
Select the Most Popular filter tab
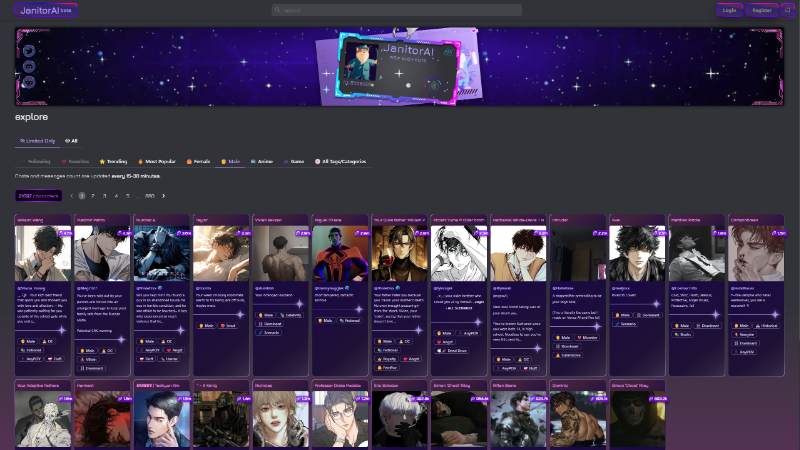pos(157,162)
